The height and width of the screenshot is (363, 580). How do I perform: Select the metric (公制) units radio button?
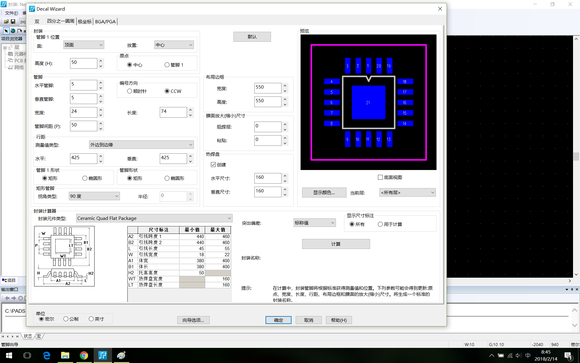click(66, 319)
